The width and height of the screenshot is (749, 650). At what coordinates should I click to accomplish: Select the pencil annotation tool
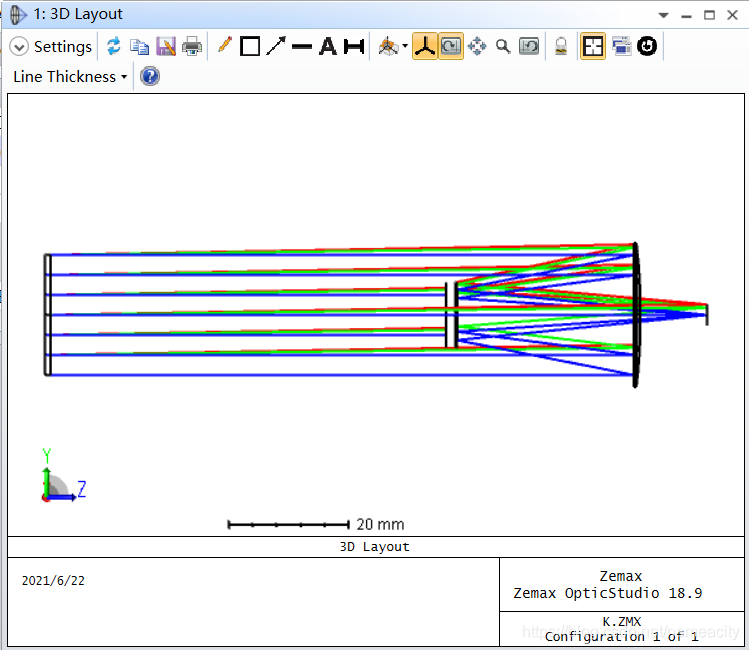click(x=225, y=46)
